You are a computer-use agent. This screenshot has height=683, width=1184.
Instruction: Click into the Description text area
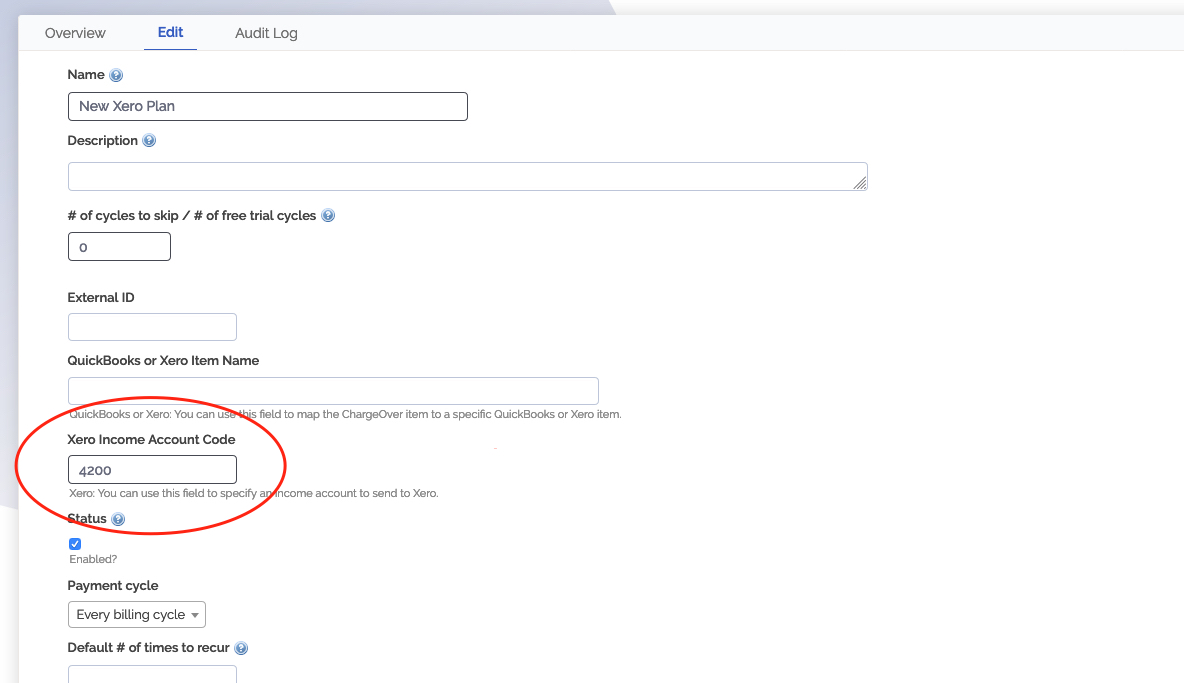(x=467, y=177)
